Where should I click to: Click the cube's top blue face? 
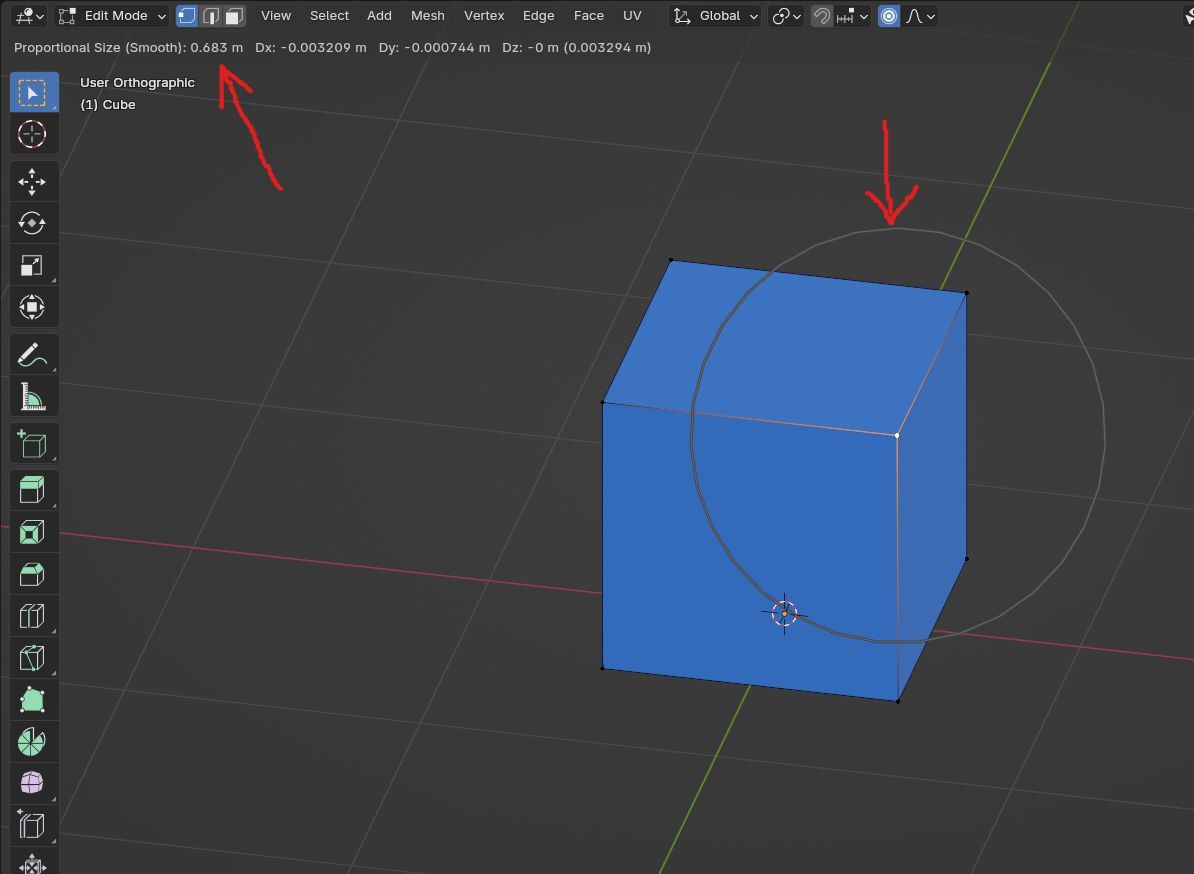tap(784, 346)
